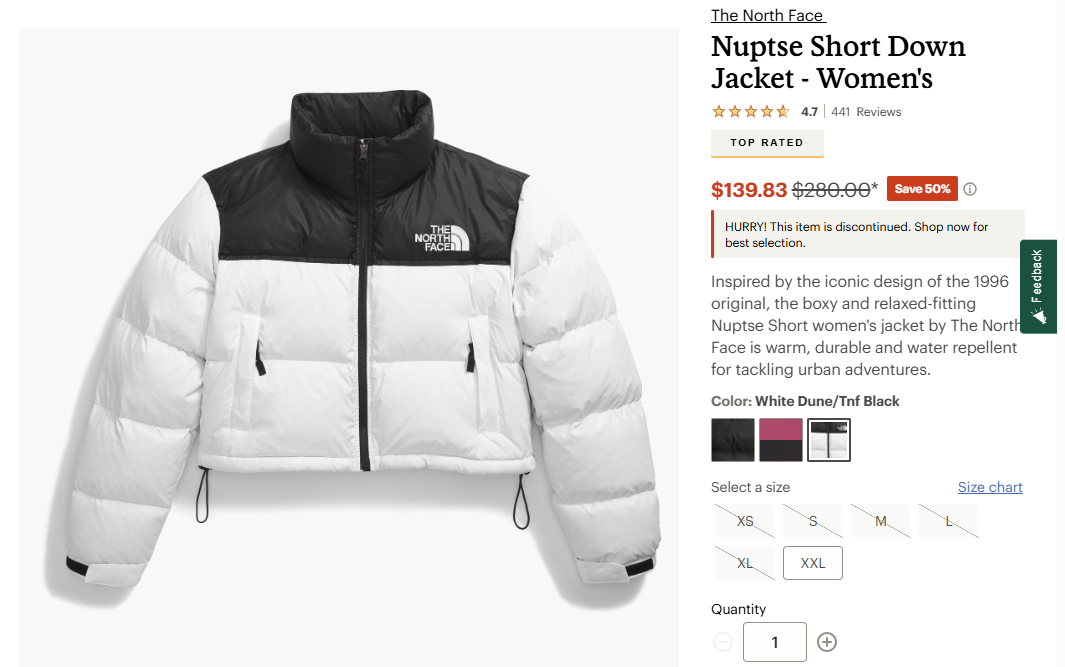
Task: Select the black color swatch
Action: 733,440
